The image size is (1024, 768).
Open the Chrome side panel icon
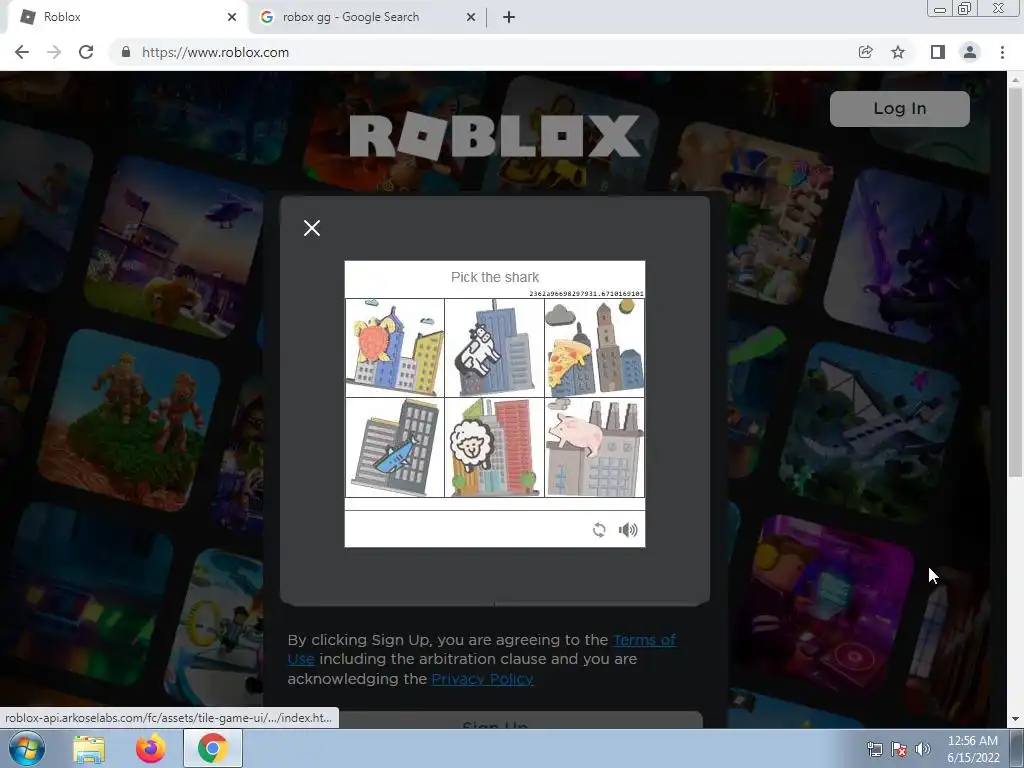[x=938, y=52]
